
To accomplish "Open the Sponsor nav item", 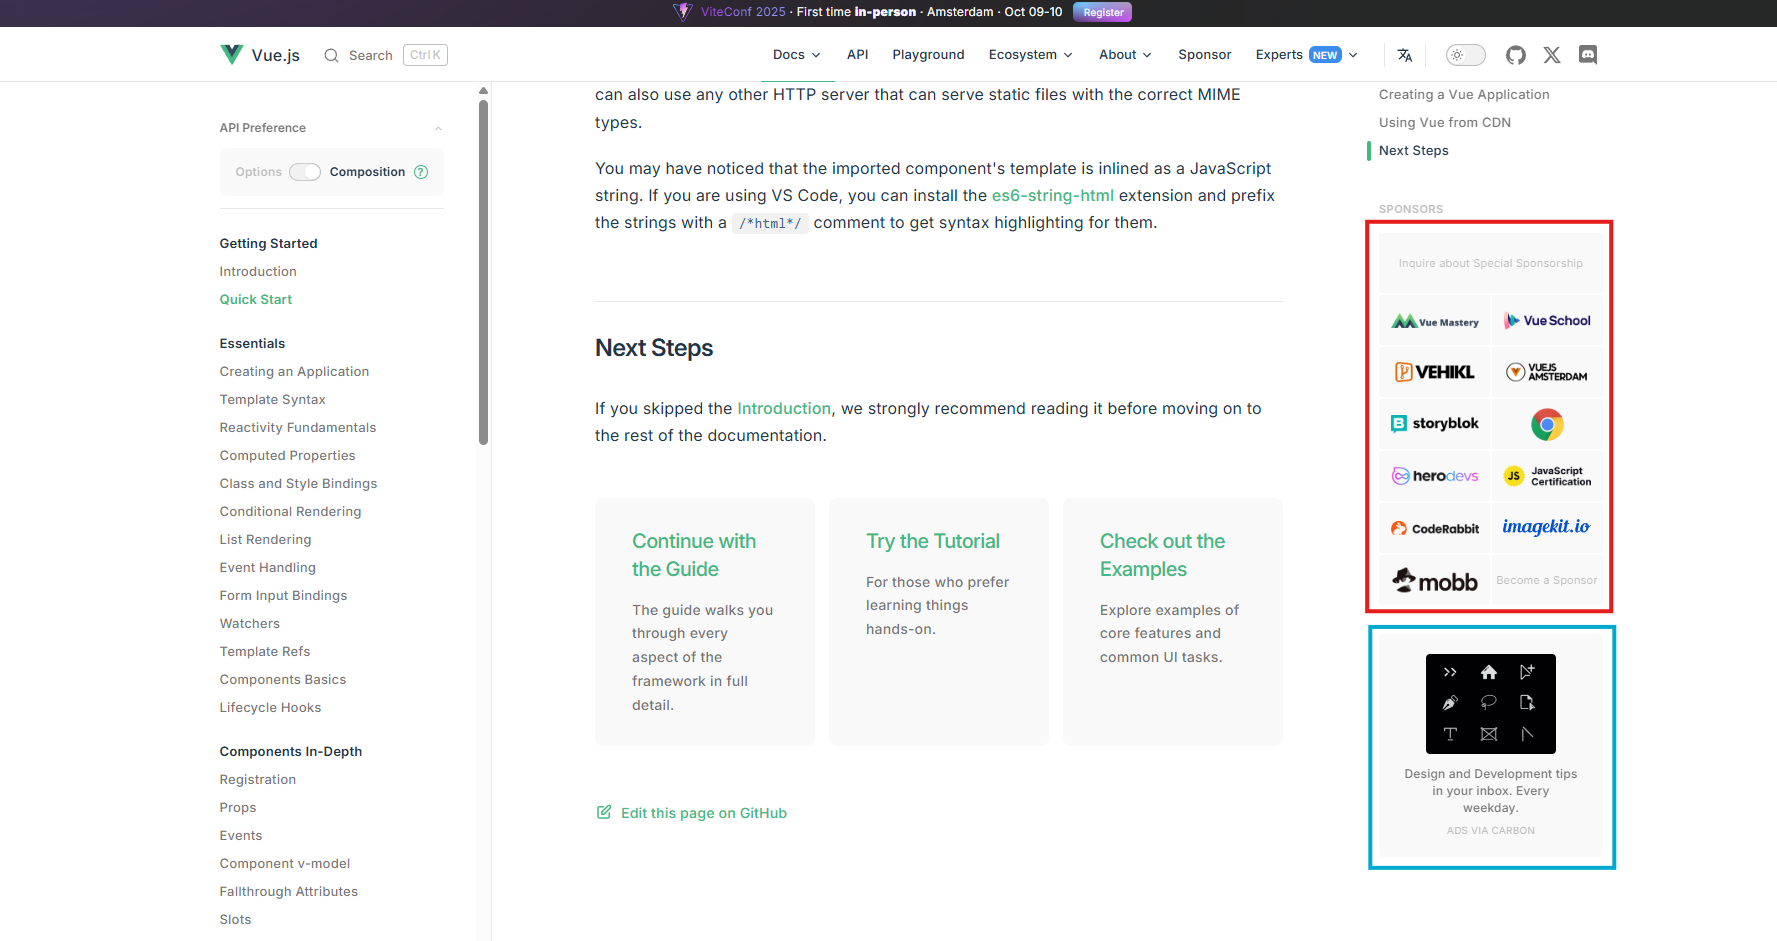I will tap(1204, 55).
